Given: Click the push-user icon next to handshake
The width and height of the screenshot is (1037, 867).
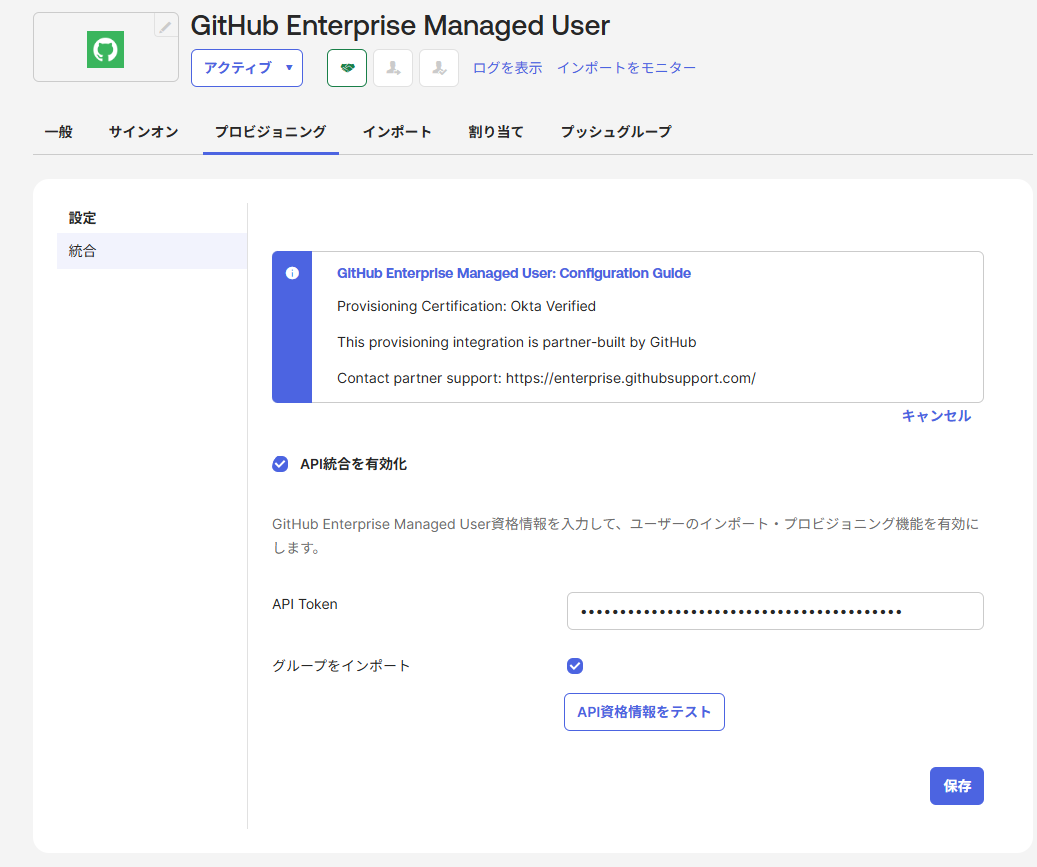Looking at the screenshot, I should [x=392, y=68].
